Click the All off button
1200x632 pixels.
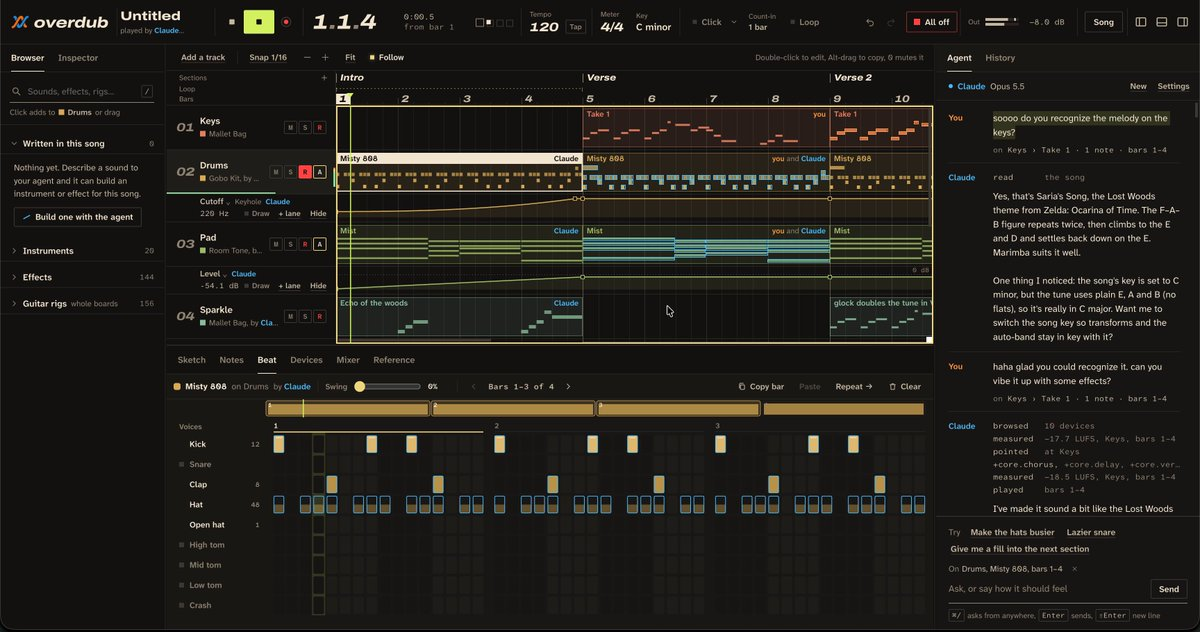pos(931,22)
